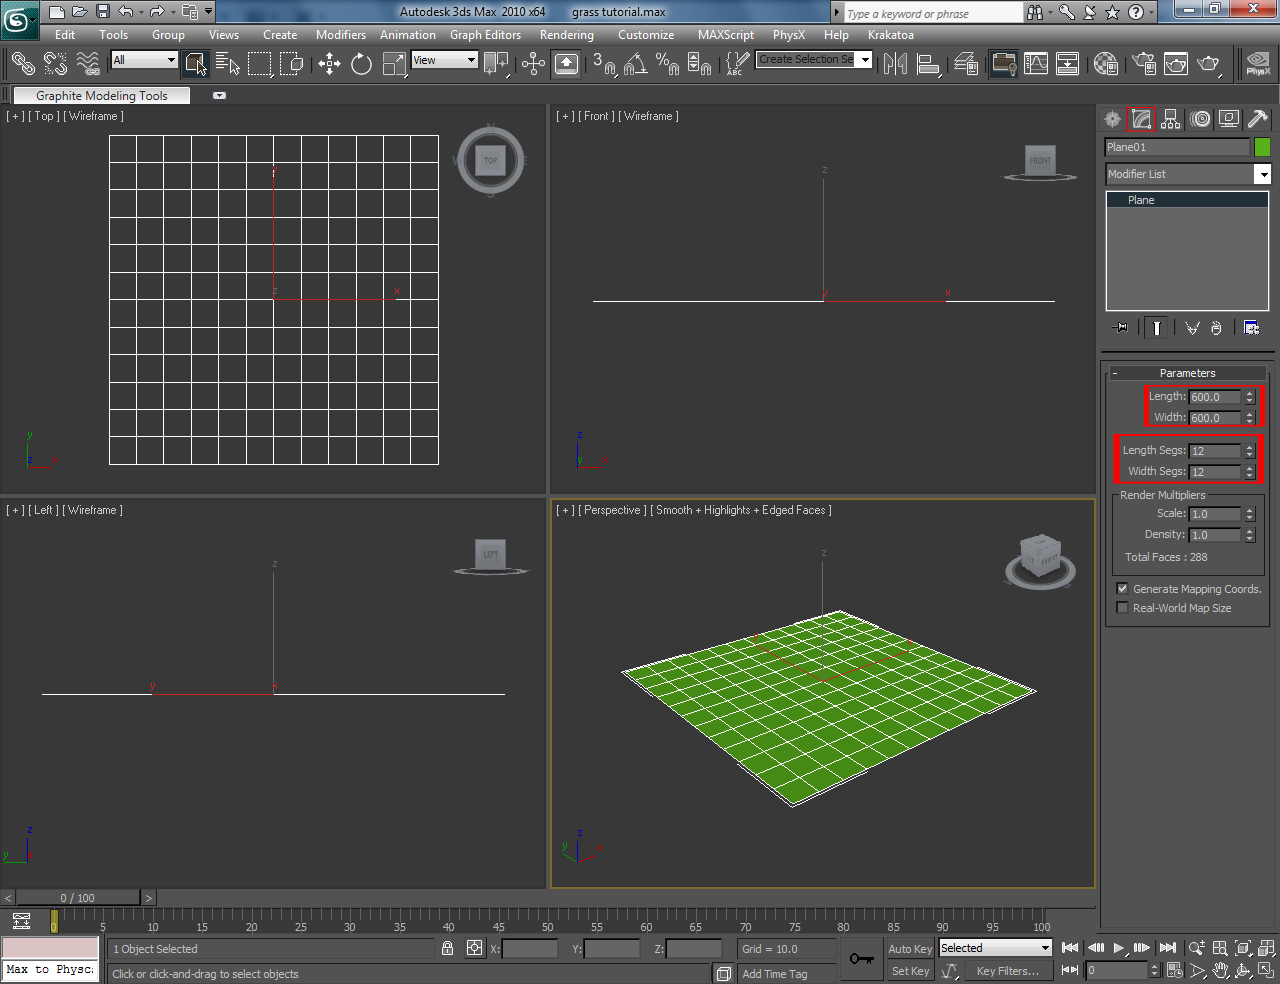Enable Real-World Map Size
The width and height of the screenshot is (1280, 984).
coord(1122,607)
